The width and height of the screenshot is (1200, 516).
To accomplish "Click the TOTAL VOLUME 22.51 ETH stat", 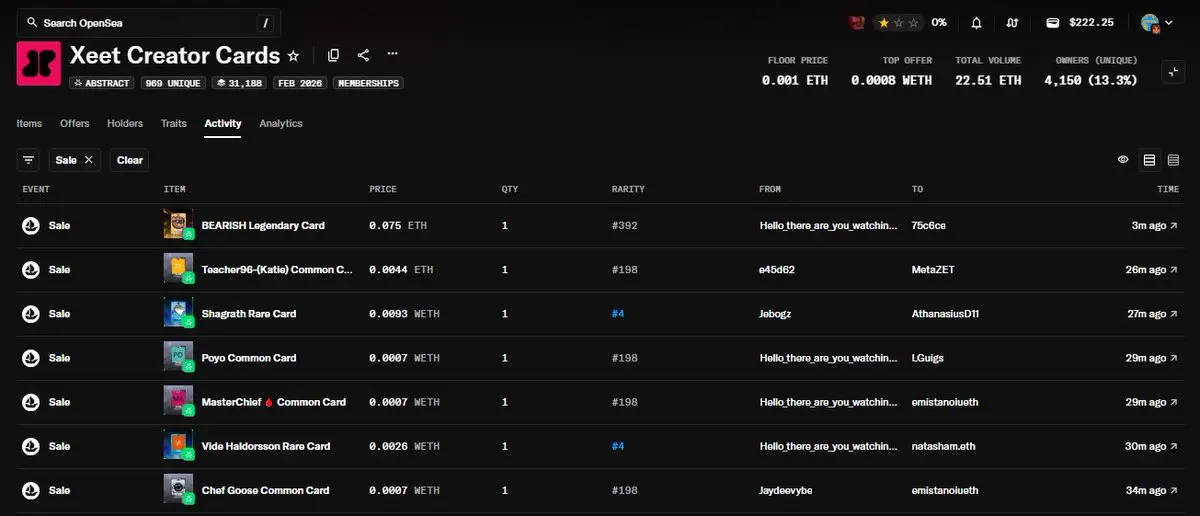I will tap(988, 71).
